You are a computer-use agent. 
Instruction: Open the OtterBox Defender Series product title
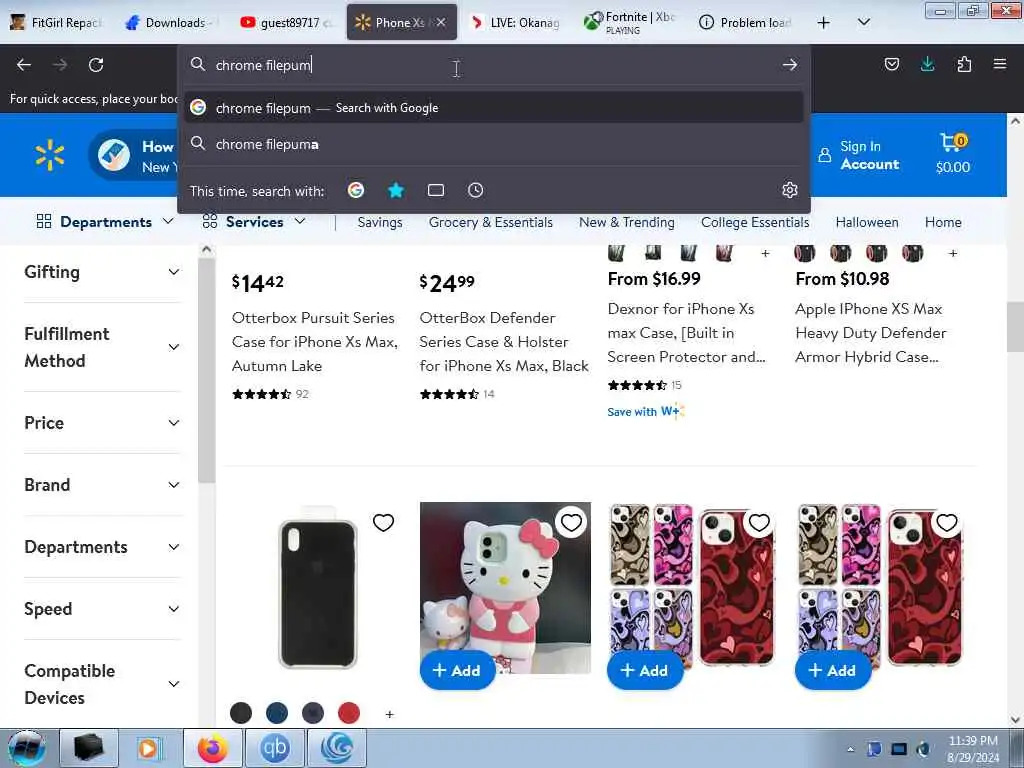click(504, 342)
